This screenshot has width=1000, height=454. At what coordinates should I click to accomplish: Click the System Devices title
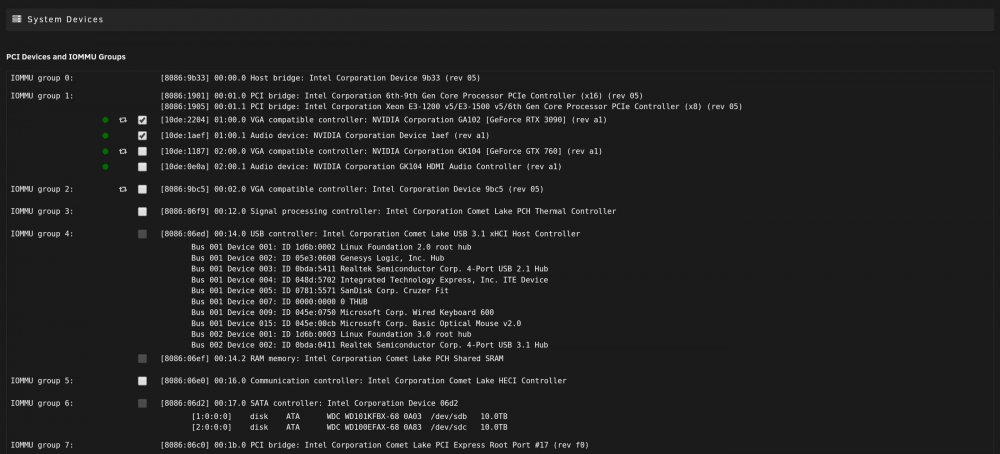pos(65,20)
